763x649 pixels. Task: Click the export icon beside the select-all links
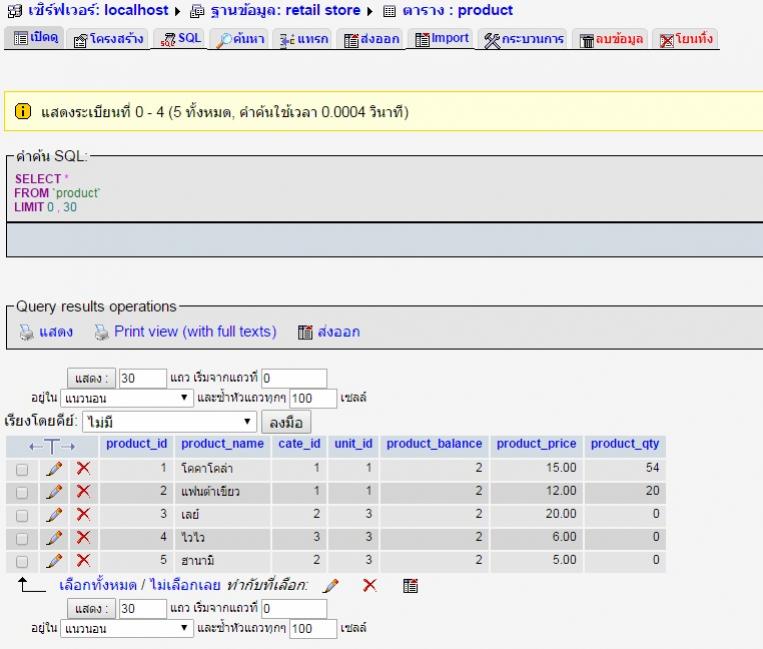click(x=410, y=585)
